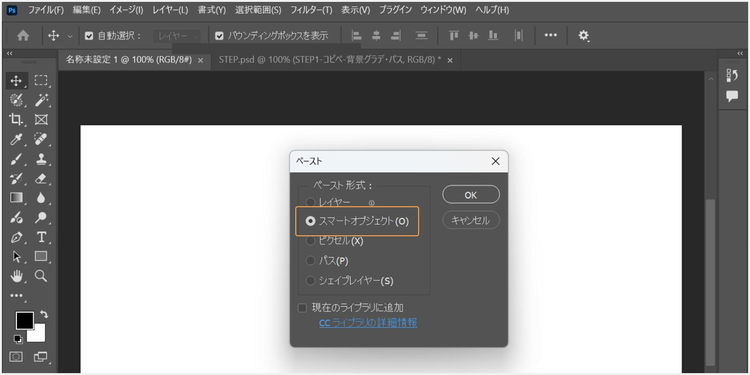Reset to default black and white colors
The image size is (750, 375).
tap(18, 339)
